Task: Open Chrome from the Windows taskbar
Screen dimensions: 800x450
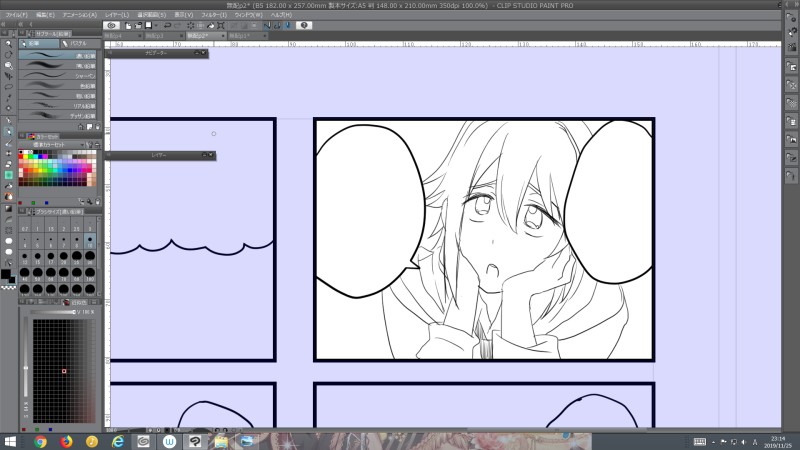Action: tap(40, 441)
